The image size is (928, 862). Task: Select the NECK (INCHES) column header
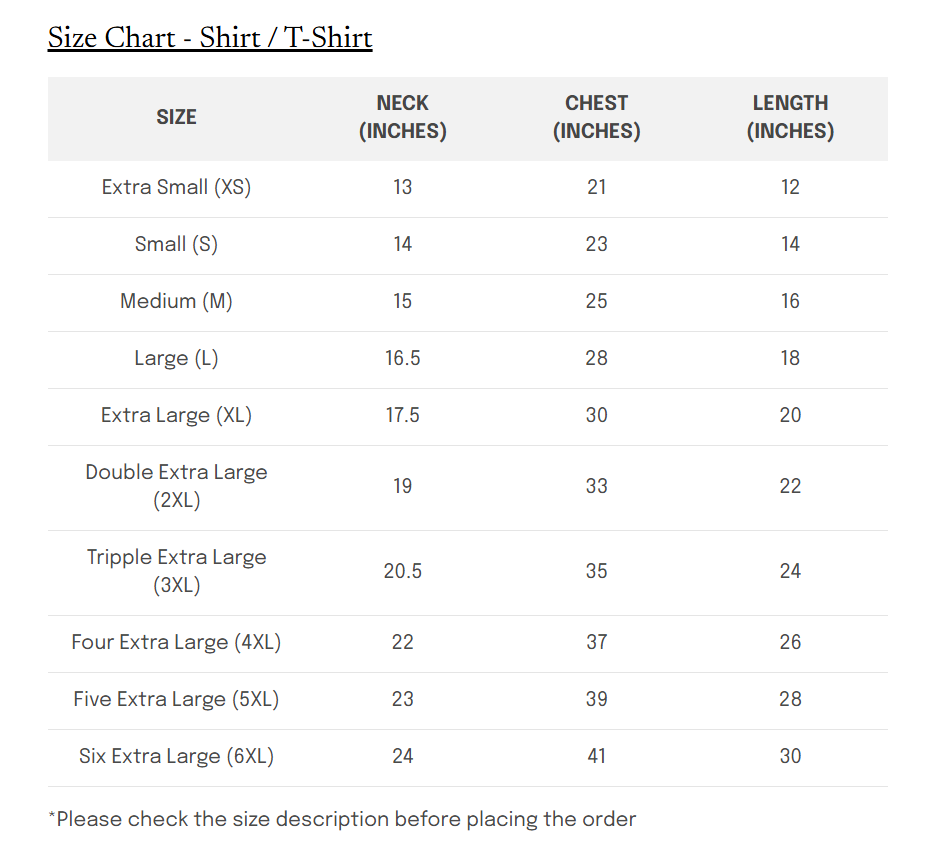click(402, 117)
